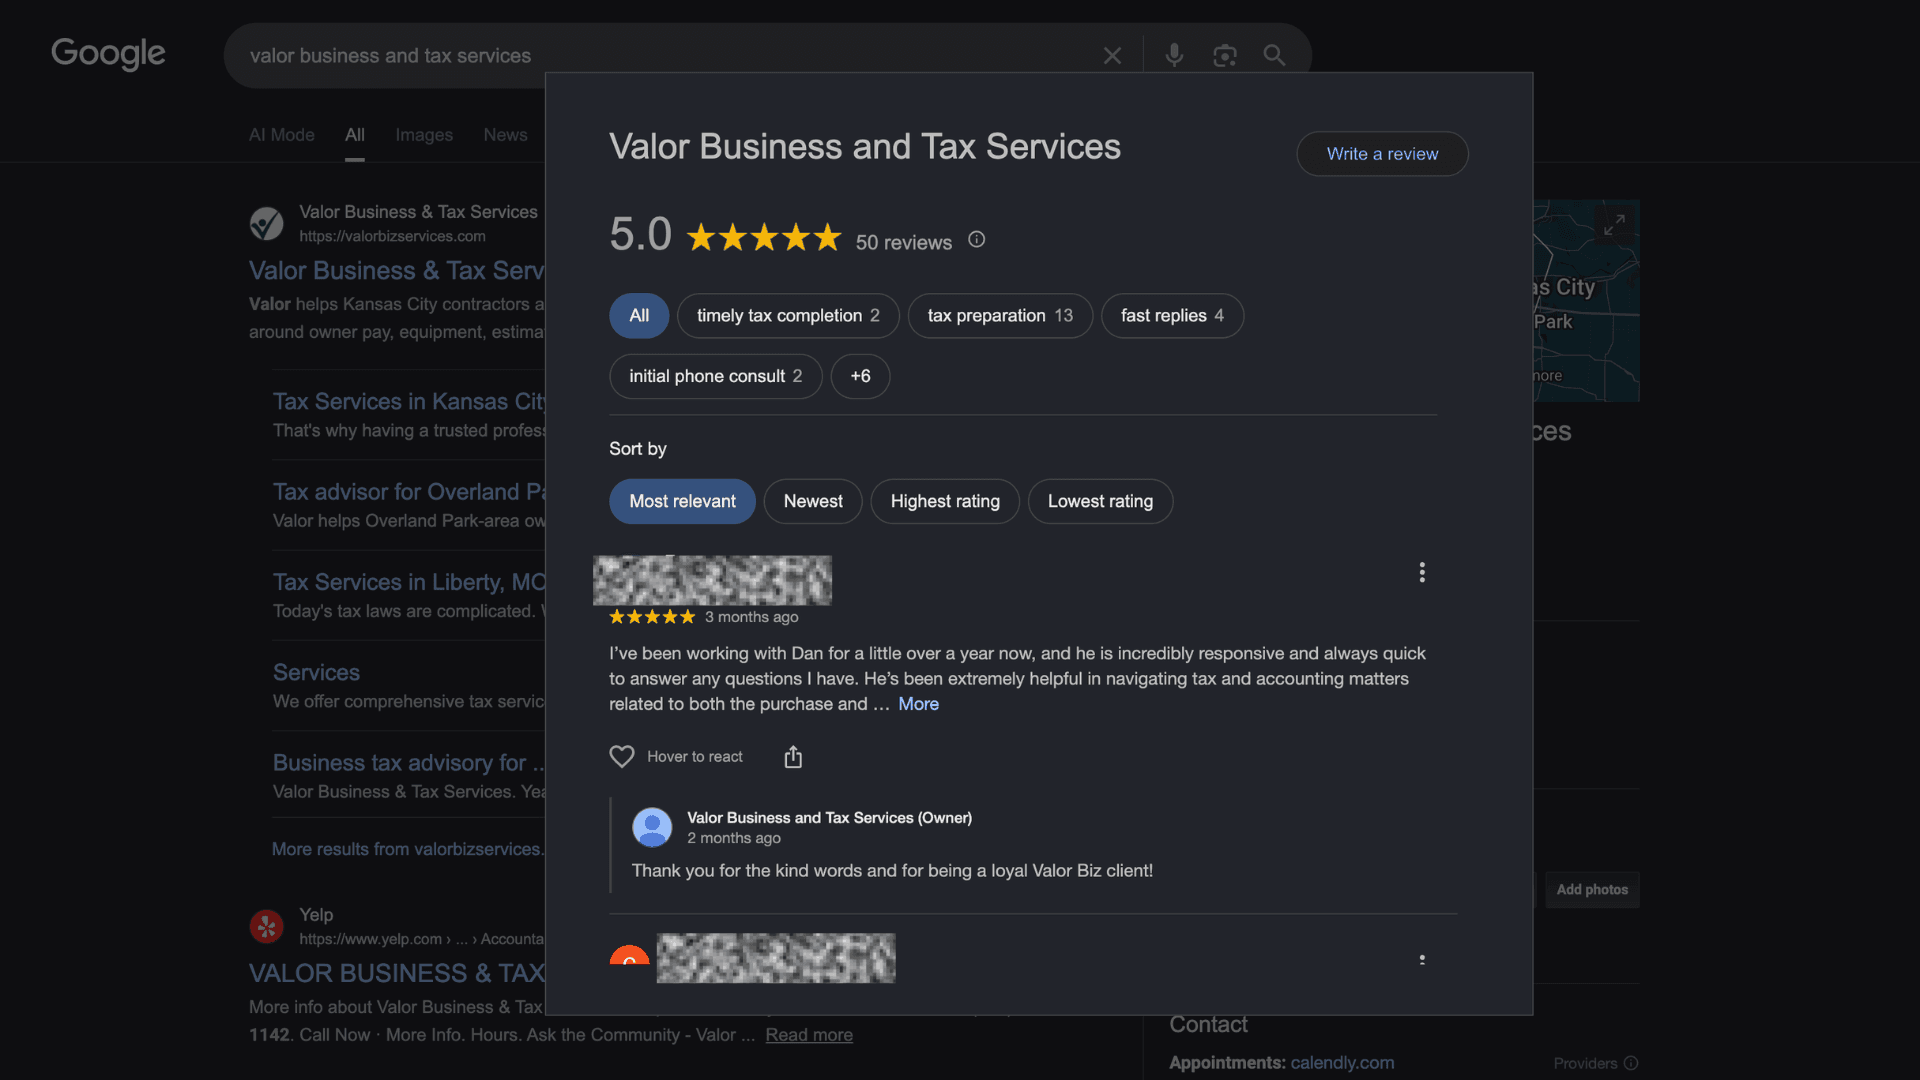Click the Add photos button
Viewport: 1920px width, 1080px height.
1592,890
